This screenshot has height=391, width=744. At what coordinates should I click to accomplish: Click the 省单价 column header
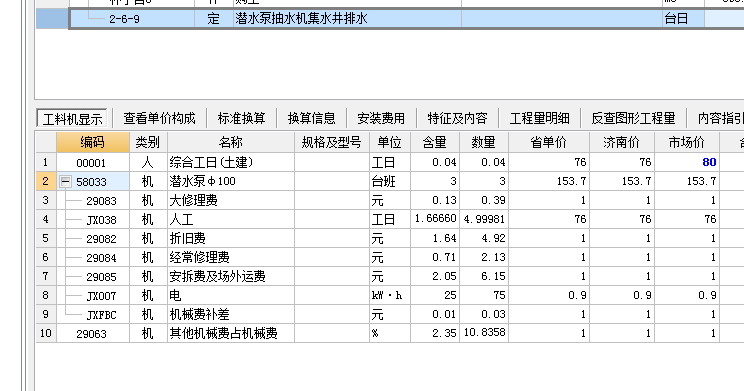(549, 142)
